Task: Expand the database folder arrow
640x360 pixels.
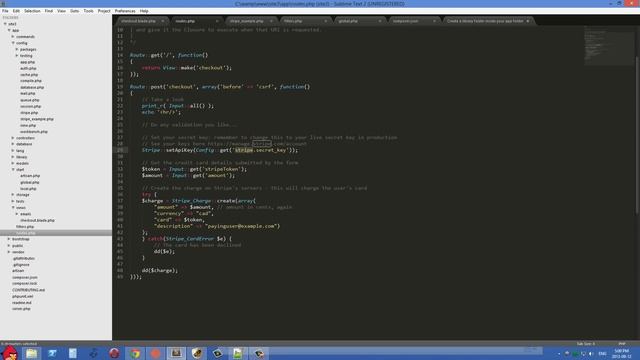Action: [x=13, y=144]
